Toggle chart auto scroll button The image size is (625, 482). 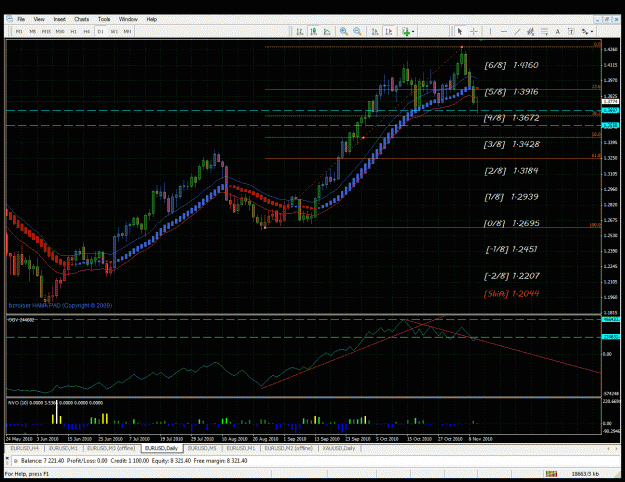tap(375, 31)
